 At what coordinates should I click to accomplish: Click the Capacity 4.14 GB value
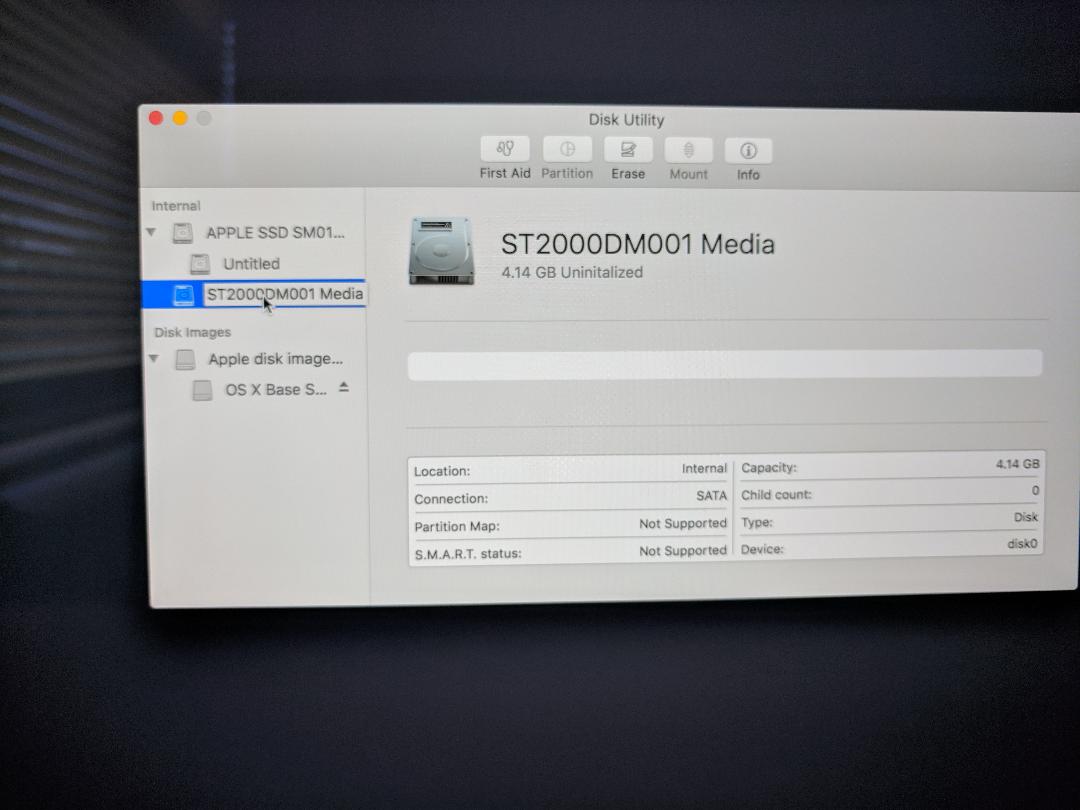pyautogui.click(x=1017, y=464)
